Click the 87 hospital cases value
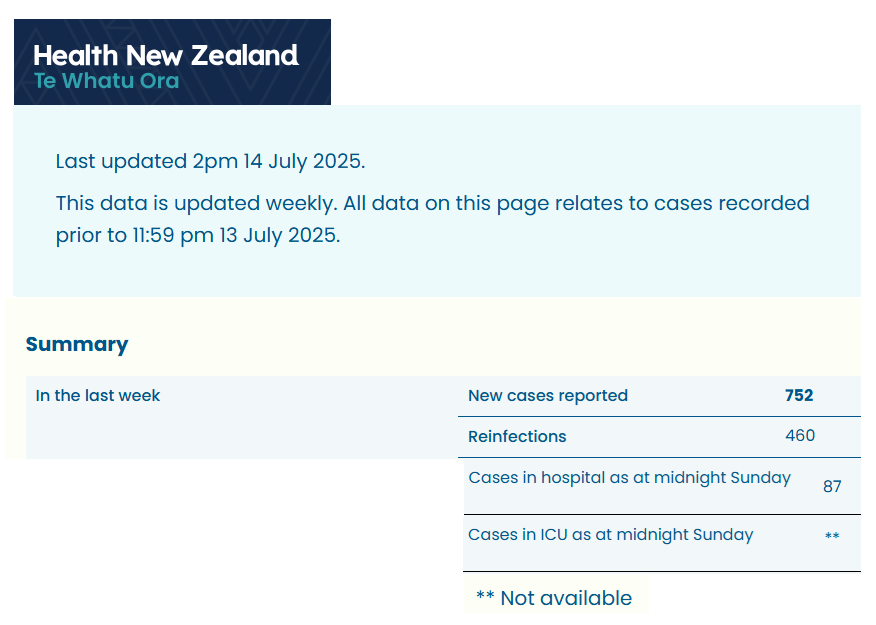Screen dimensions: 876x625 [x=832, y=487]
